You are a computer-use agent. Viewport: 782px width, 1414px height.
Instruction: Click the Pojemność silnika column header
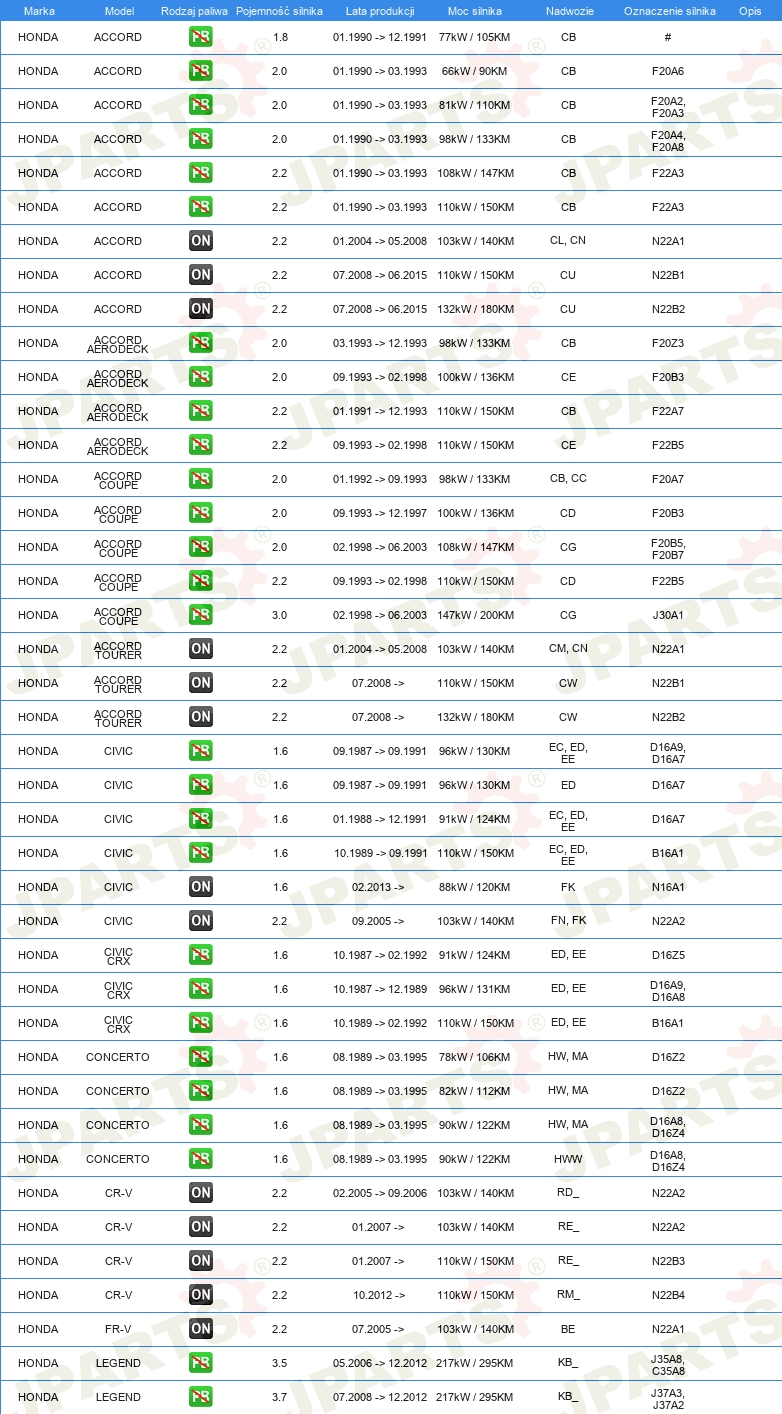point(279,10)
